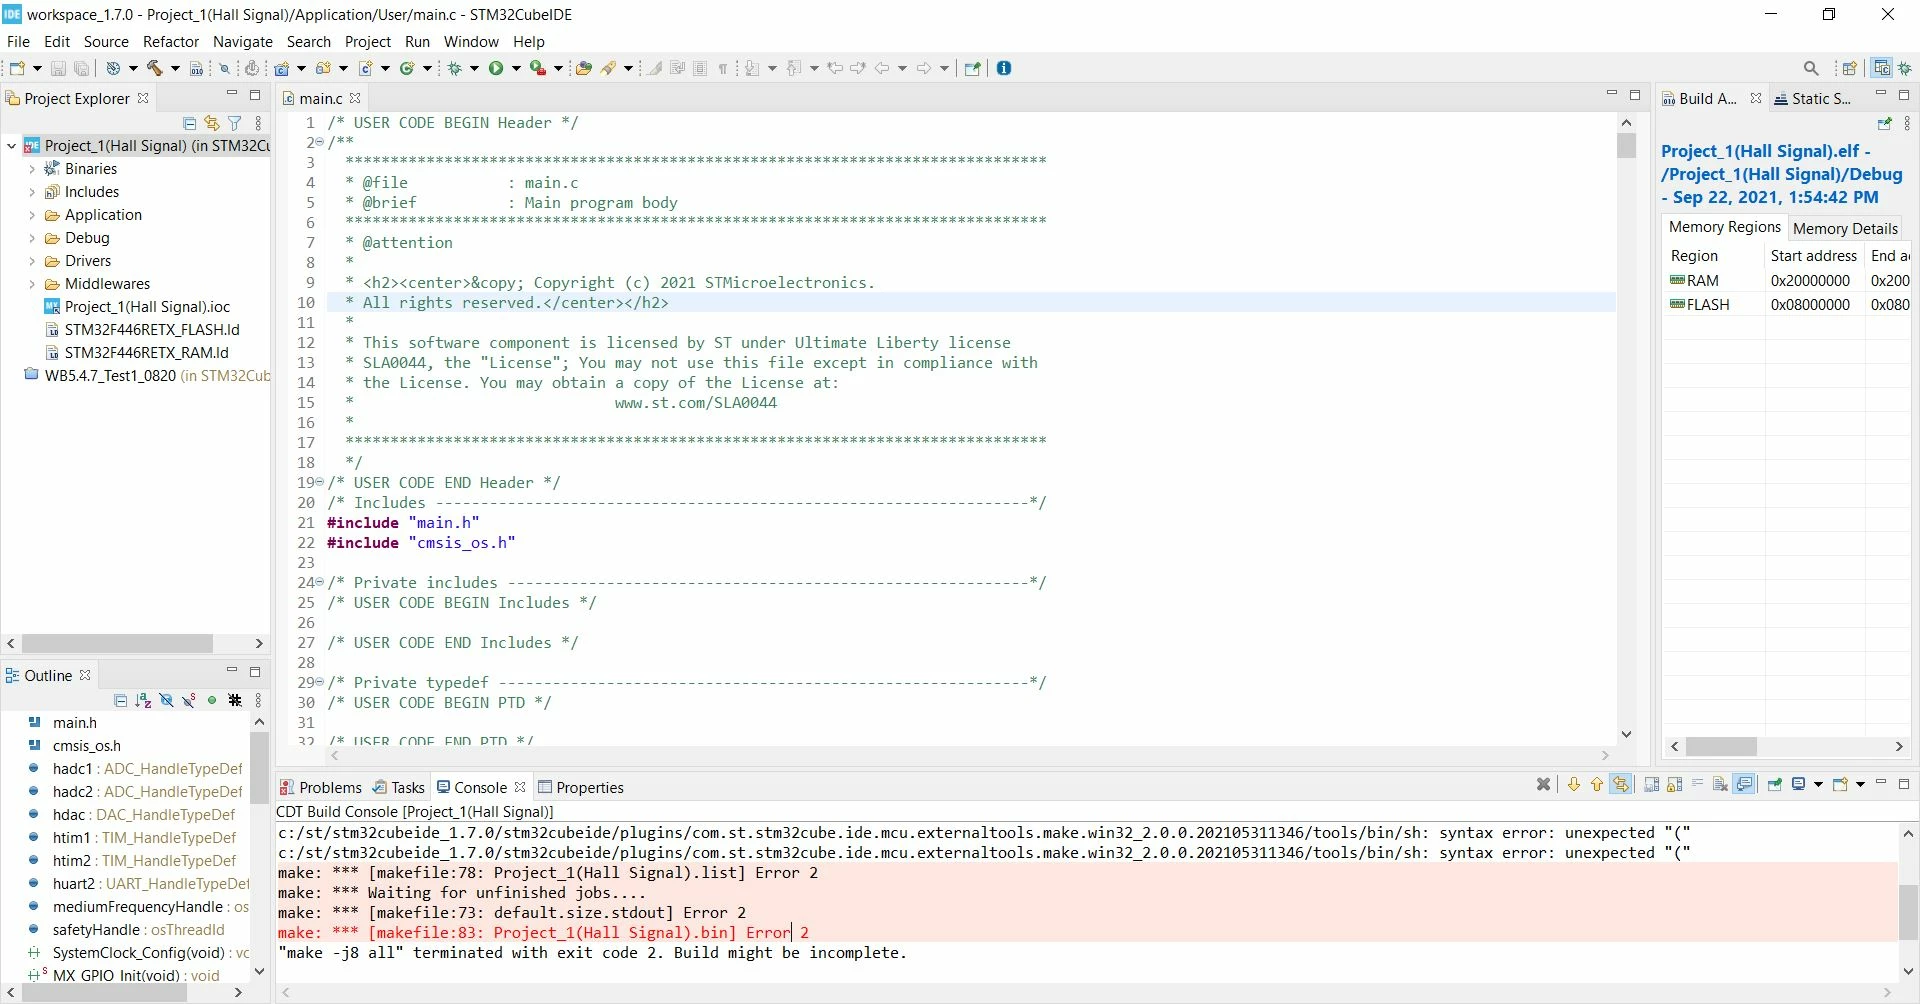
Task: Open the Debug configurations dropdown arrow
Action: point(474,68)
